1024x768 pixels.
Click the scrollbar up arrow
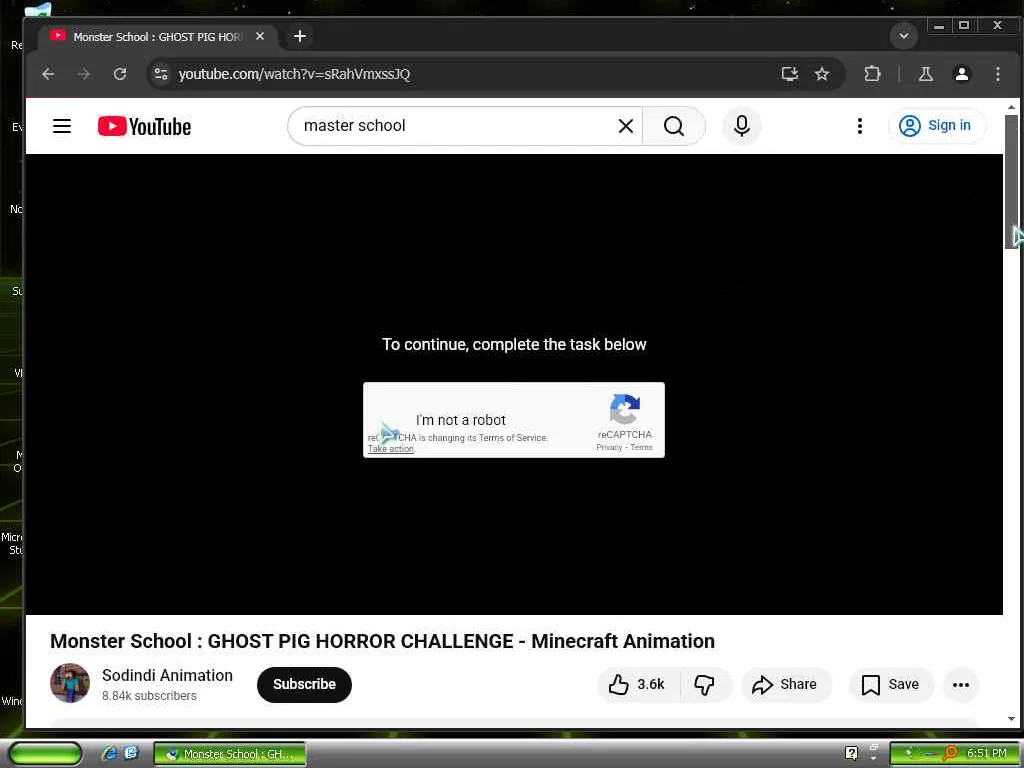click(x=1012, y=107)
